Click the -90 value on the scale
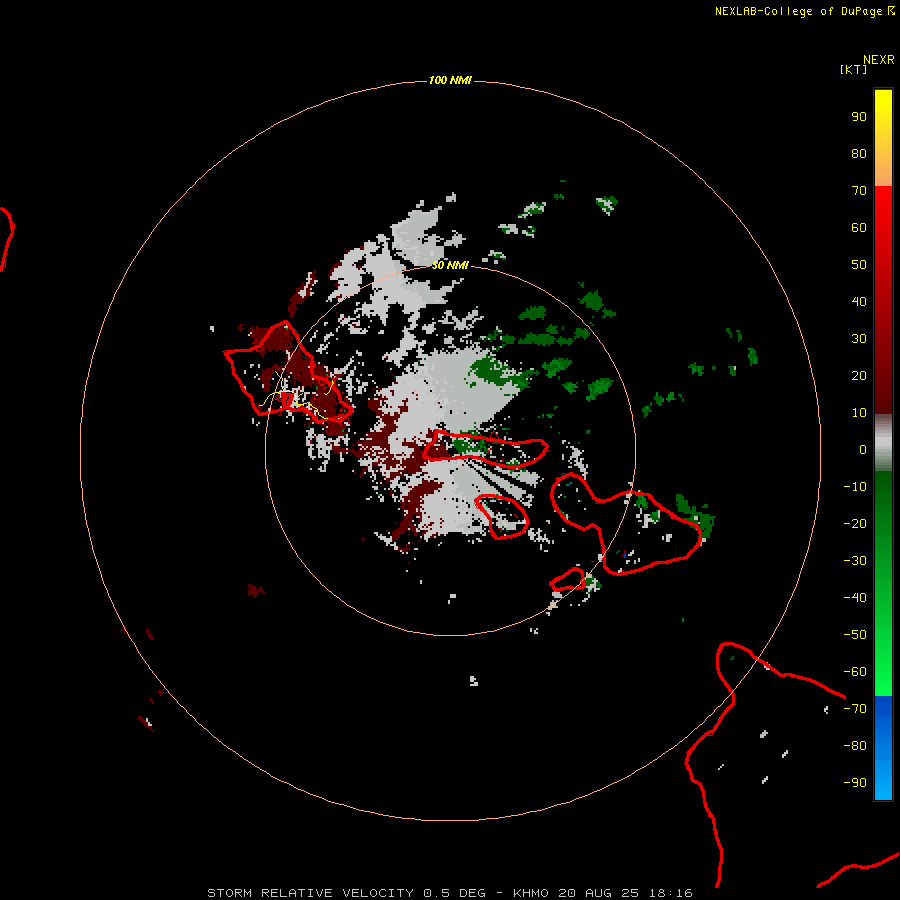The image size is (900, 900). 855,782
